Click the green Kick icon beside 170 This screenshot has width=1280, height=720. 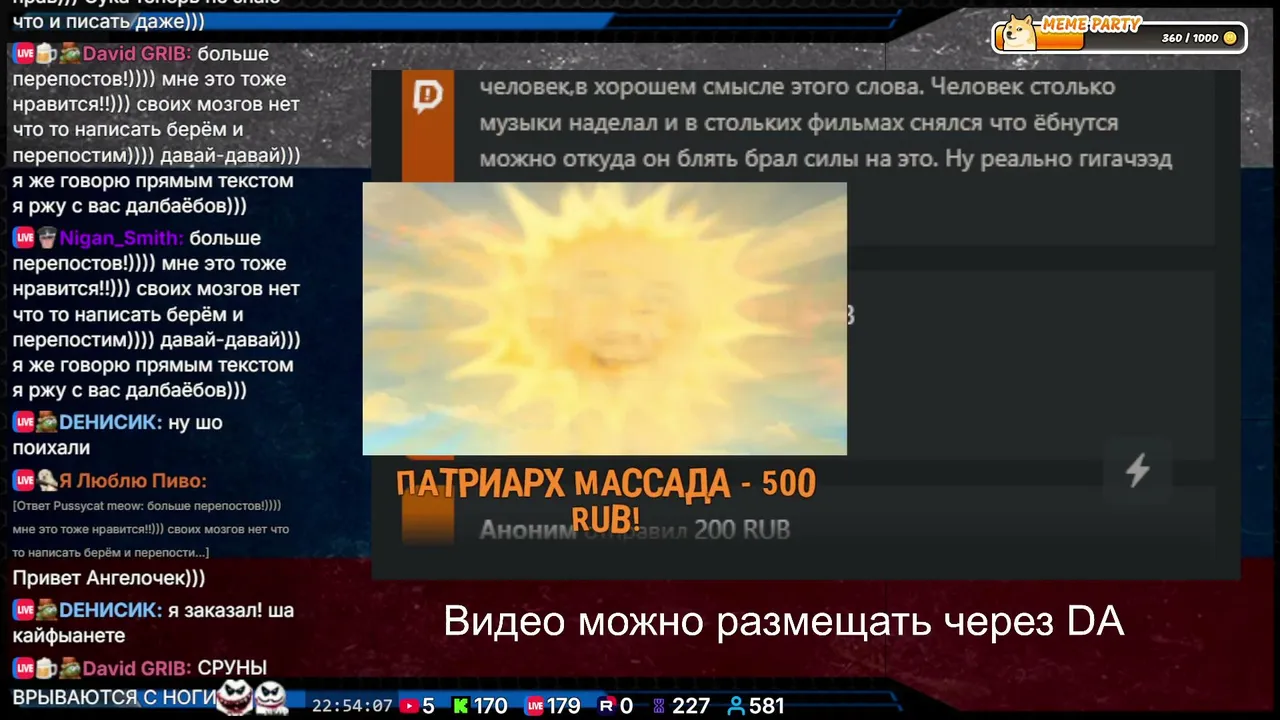(x=461, y=706)
